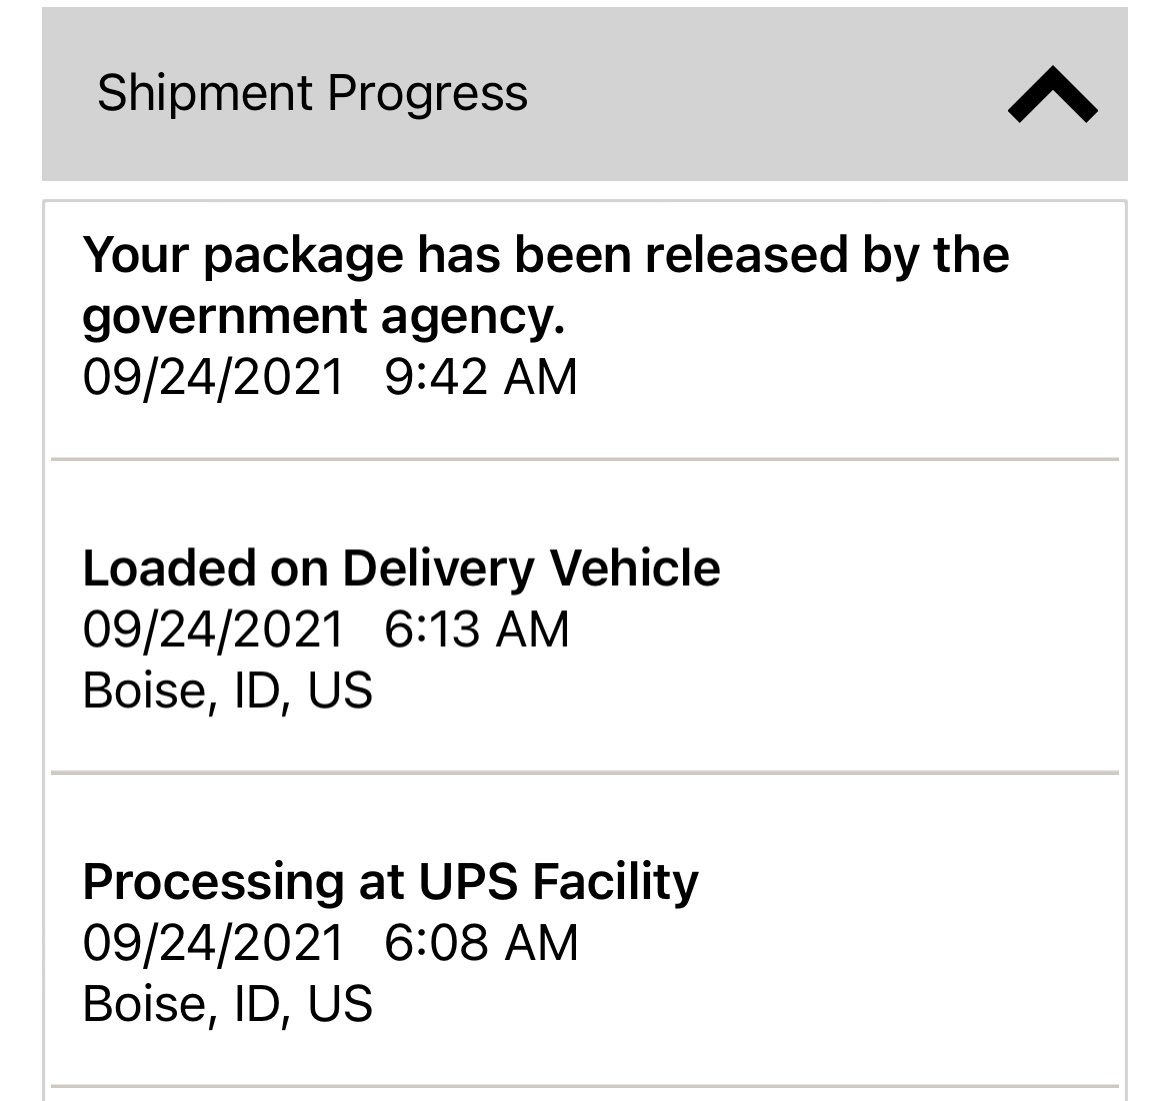Image resolution: width=1170 pixels, height=1101 pixels.
Task: Click the word Shipment in the header
Action: (205, 93)
